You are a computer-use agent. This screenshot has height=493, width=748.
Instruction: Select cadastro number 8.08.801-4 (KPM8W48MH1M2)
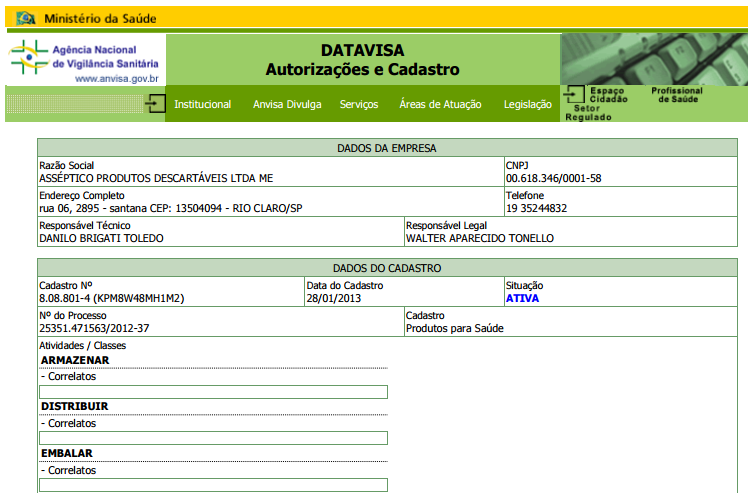pyautogui.click(x=112, y=299)
